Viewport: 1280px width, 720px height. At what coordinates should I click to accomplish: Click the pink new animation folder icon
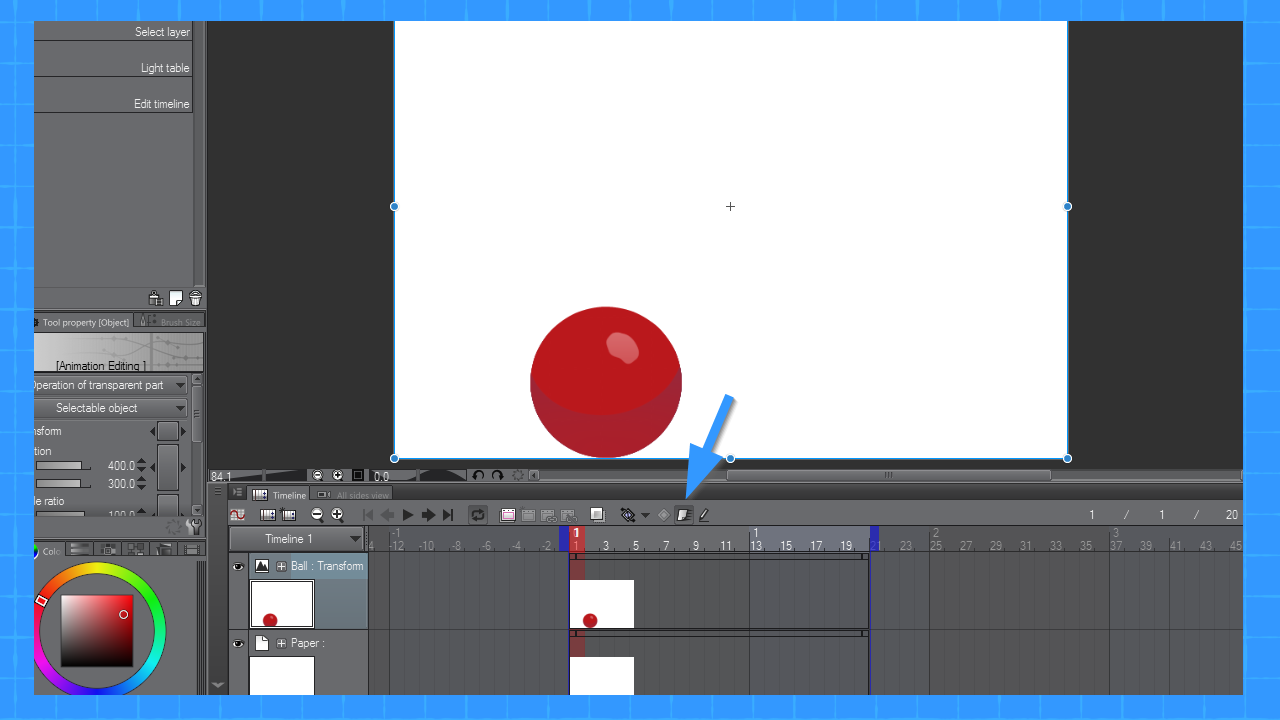tap(508, 515)
